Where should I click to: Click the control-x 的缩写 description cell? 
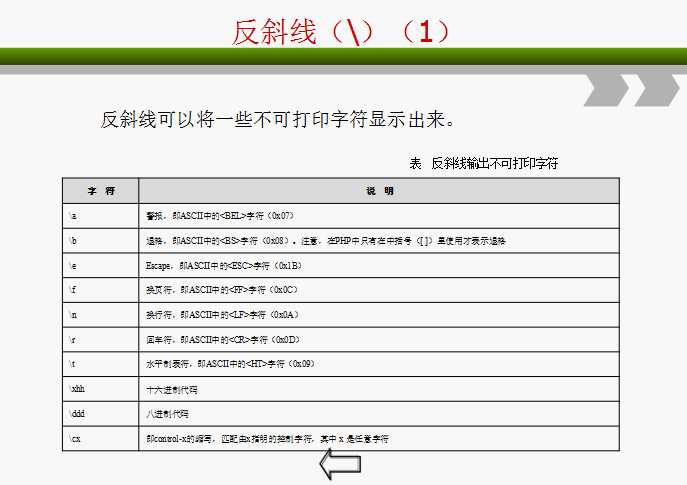pos(379,438)
